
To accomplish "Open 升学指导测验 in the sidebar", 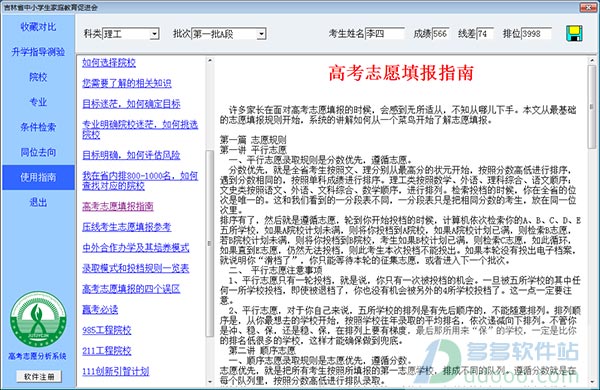I will (x=38, y=52).
